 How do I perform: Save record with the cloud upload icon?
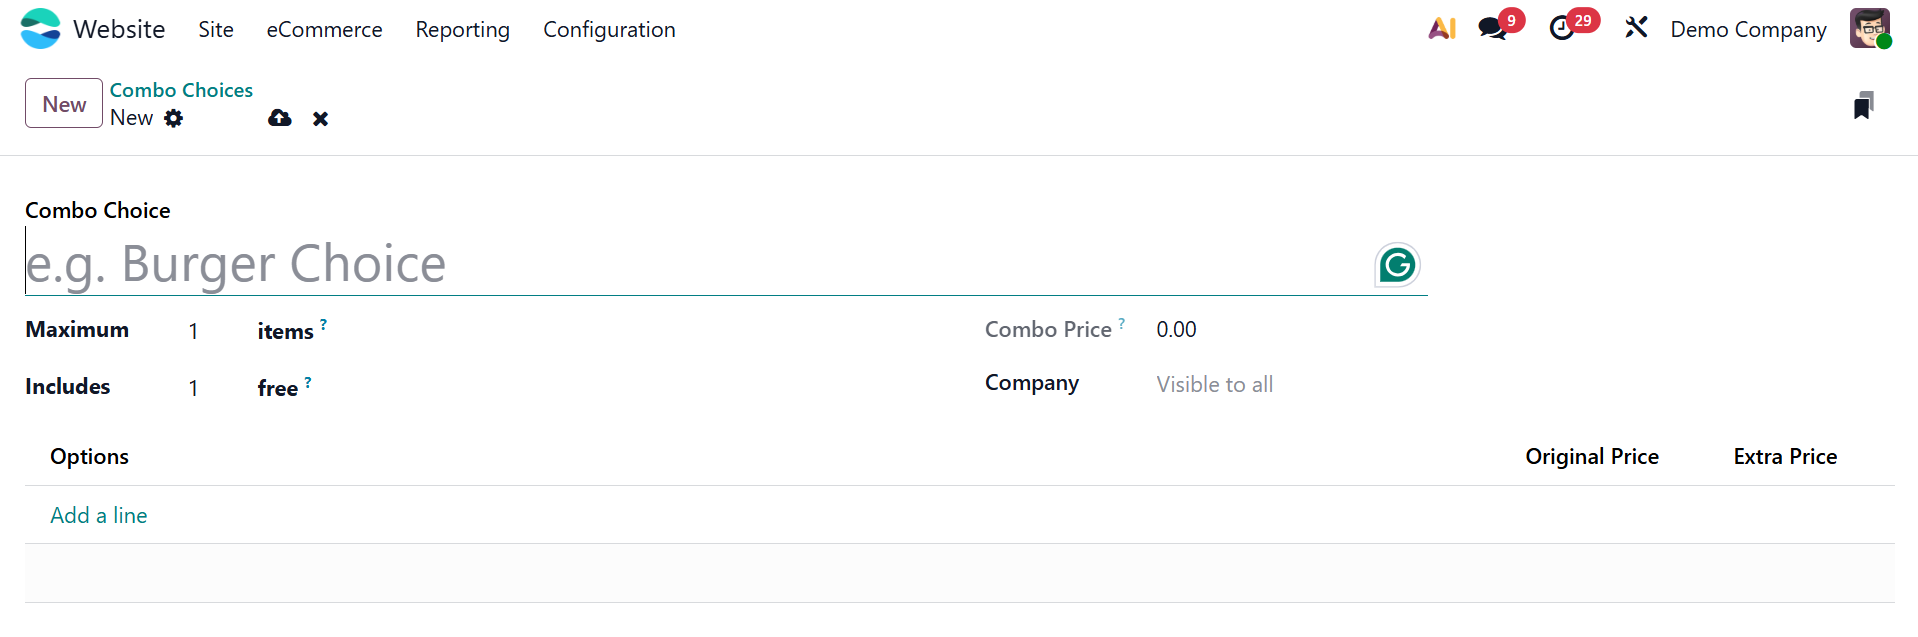[x=280, y=119]
